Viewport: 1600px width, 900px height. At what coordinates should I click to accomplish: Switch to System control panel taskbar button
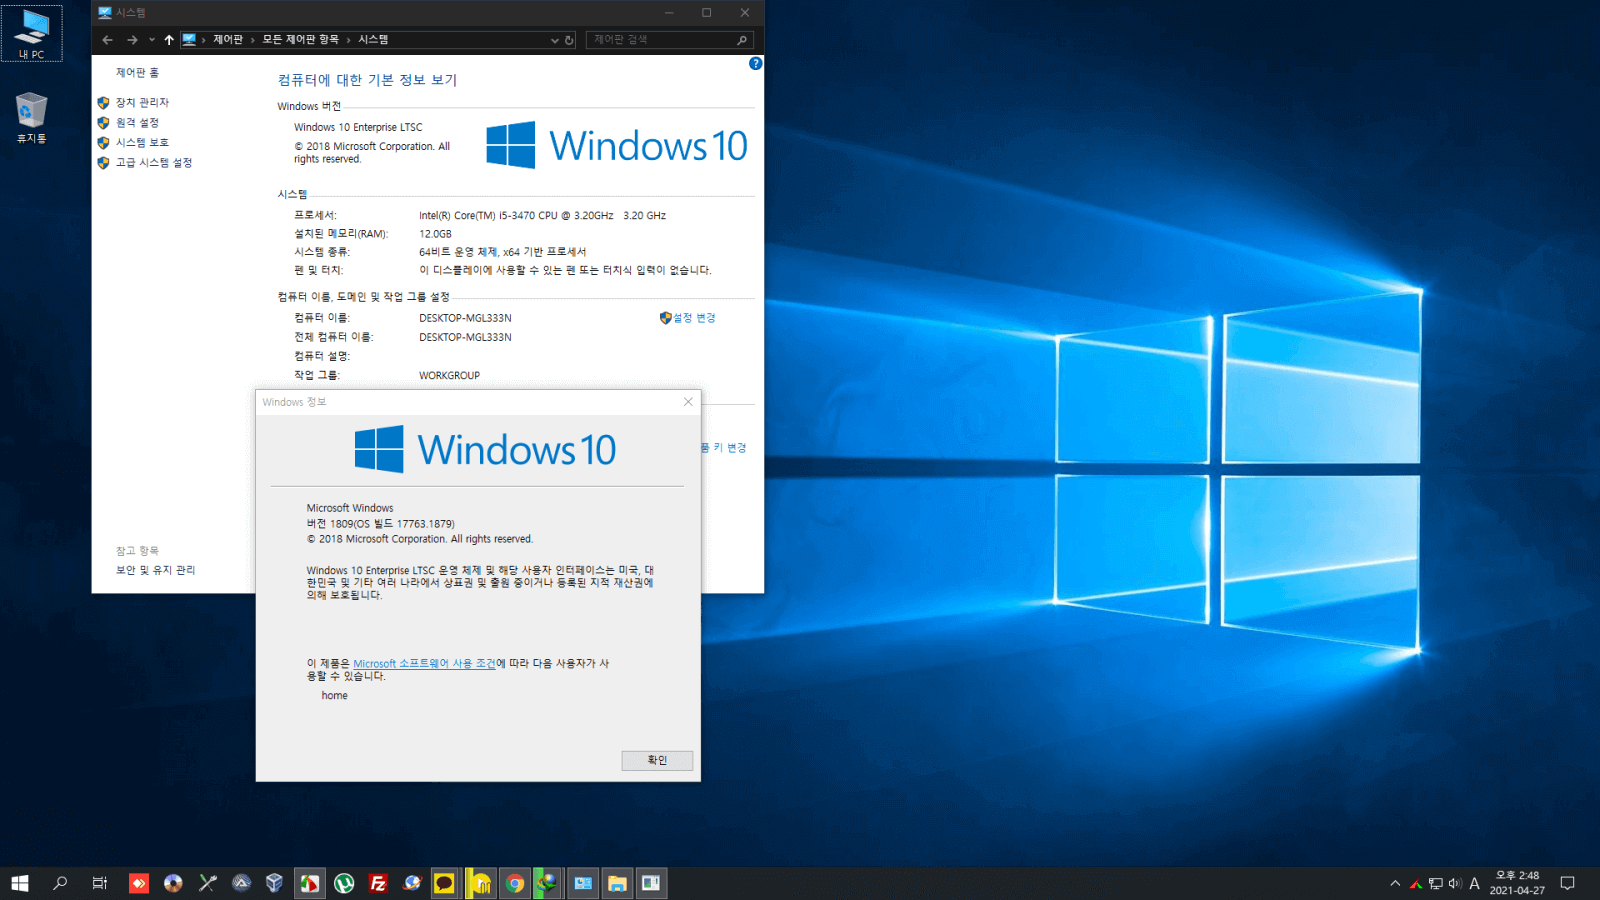pos(583,883)
